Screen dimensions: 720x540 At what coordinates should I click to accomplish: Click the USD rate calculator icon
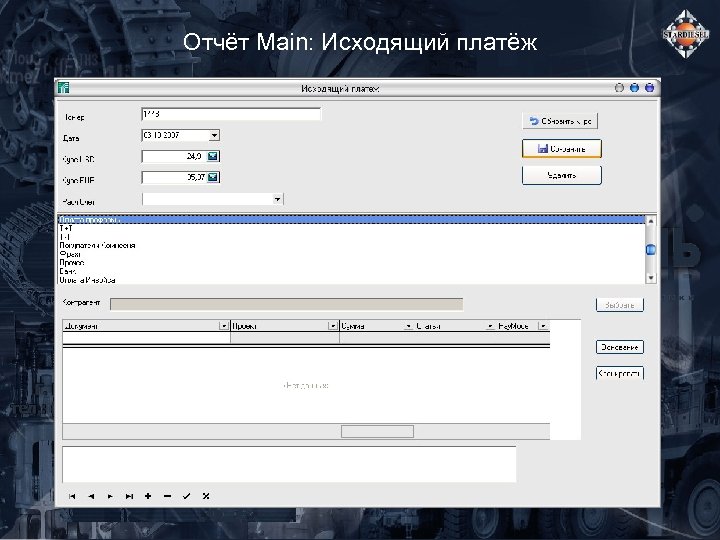[213, 156]
